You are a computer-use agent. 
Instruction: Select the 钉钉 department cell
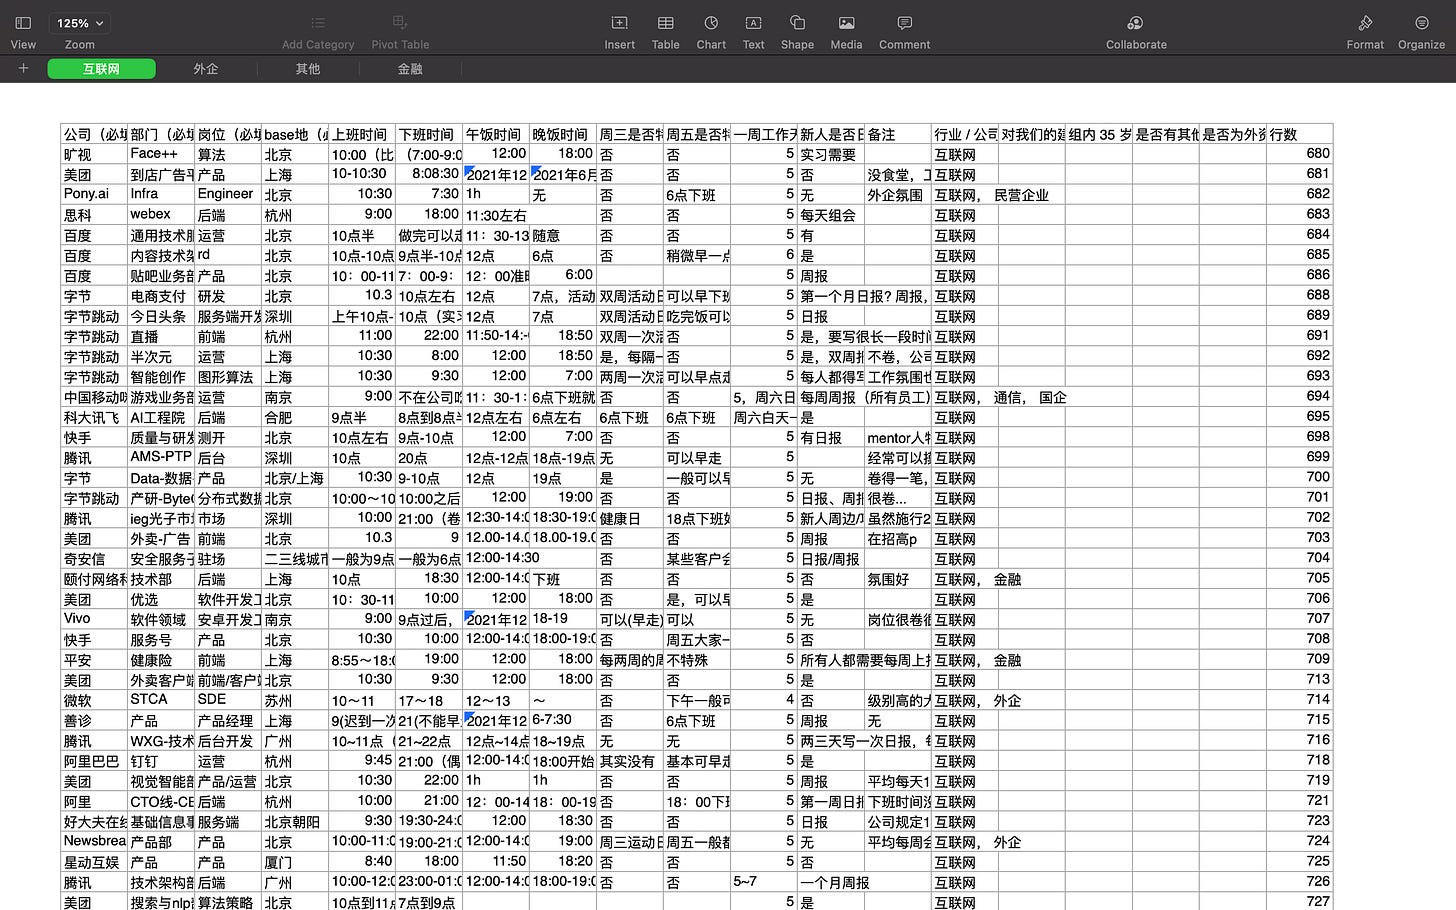point(161,761)
